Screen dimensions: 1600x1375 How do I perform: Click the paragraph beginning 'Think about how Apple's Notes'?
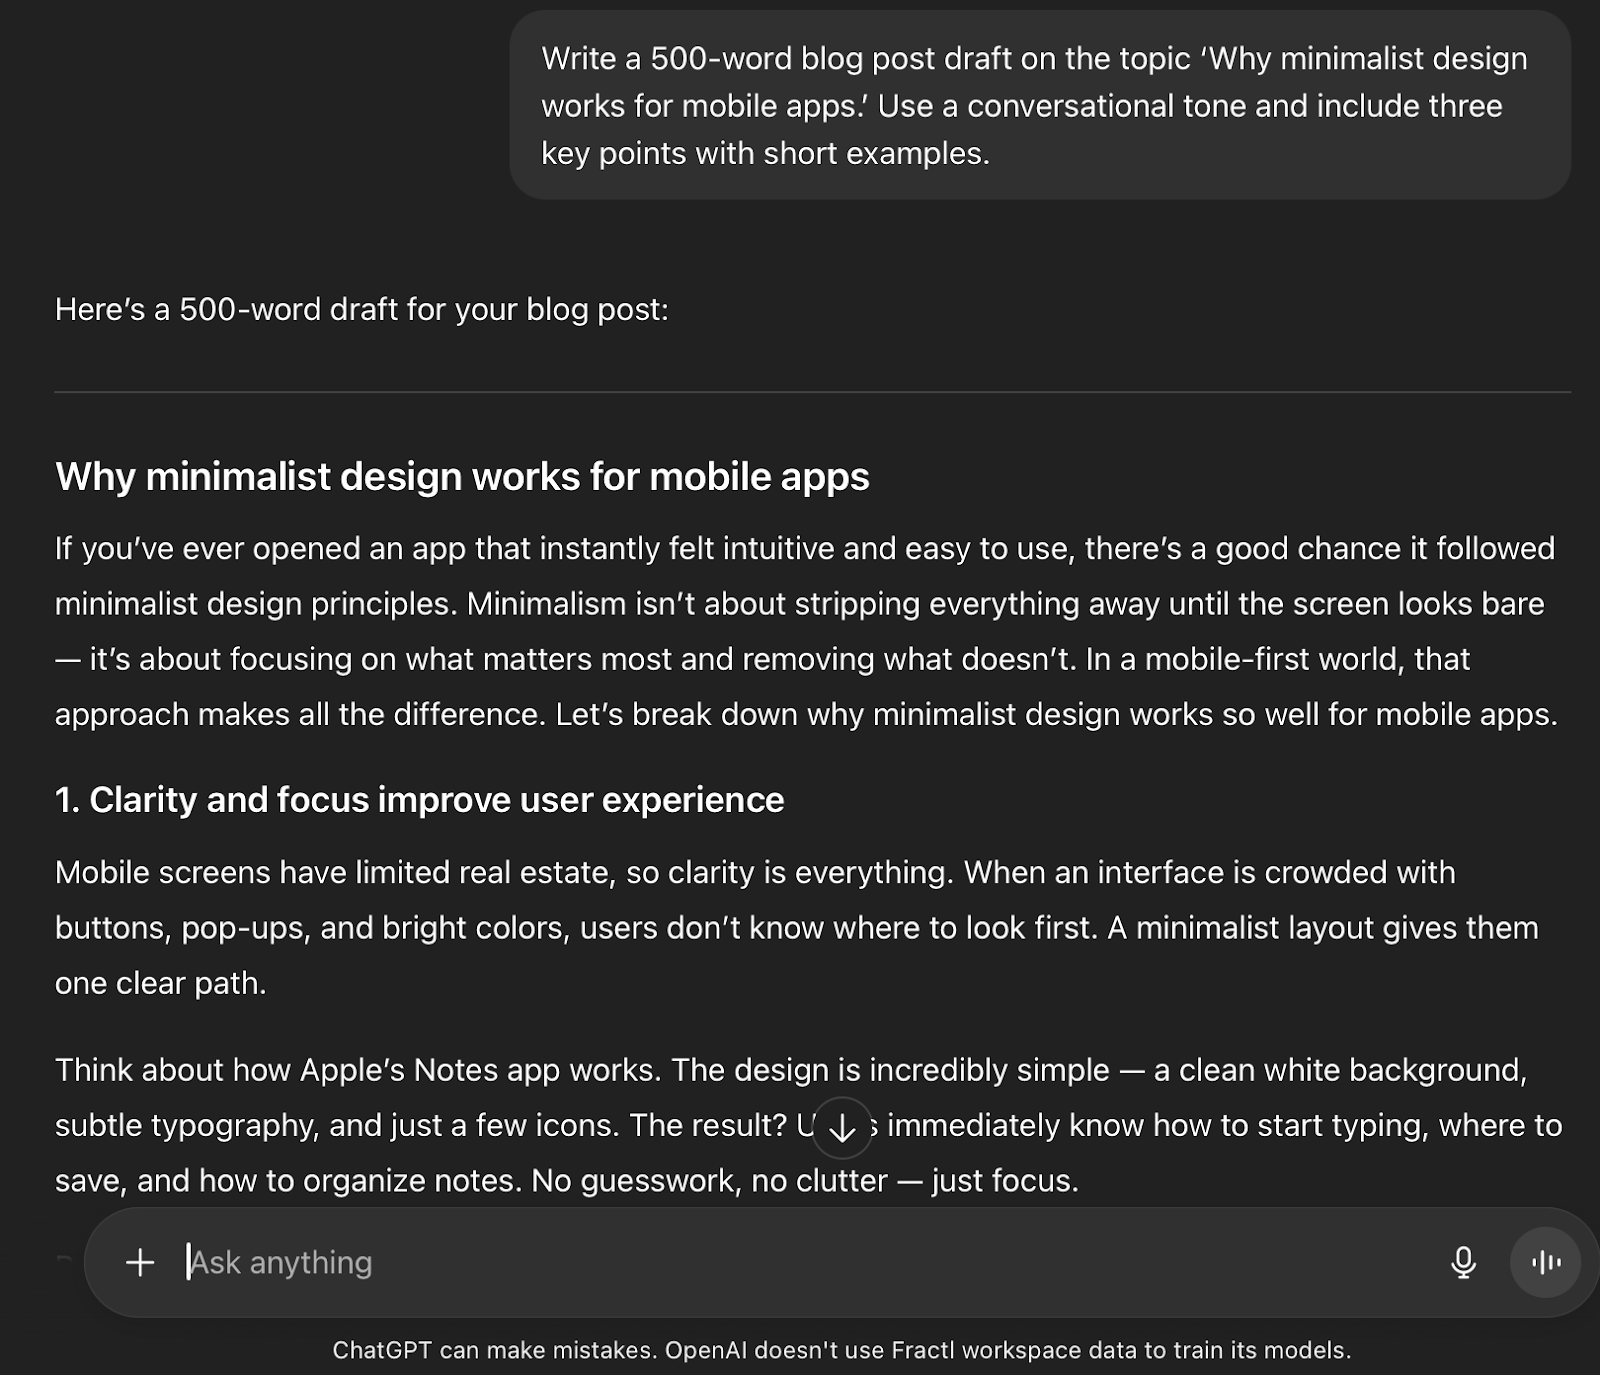point(808,1125)
